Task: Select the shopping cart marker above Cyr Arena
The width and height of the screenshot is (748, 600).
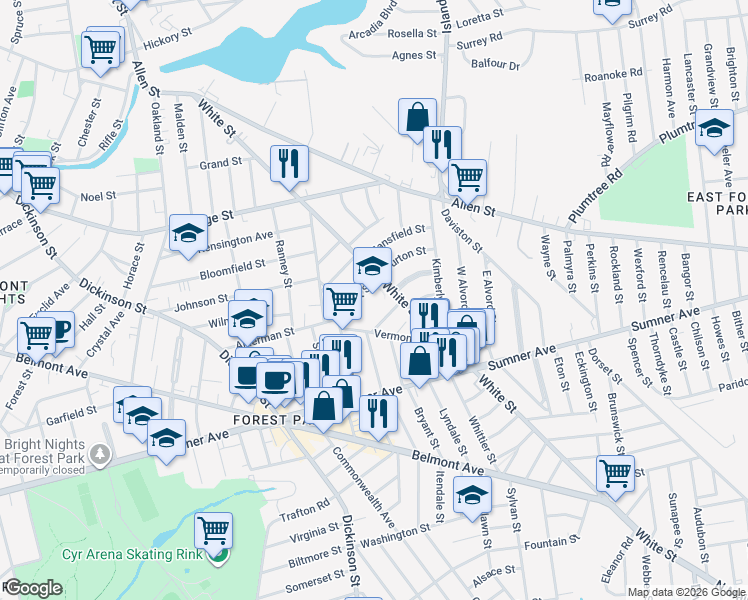Action: pyautogui.click(x=213, y=531)
